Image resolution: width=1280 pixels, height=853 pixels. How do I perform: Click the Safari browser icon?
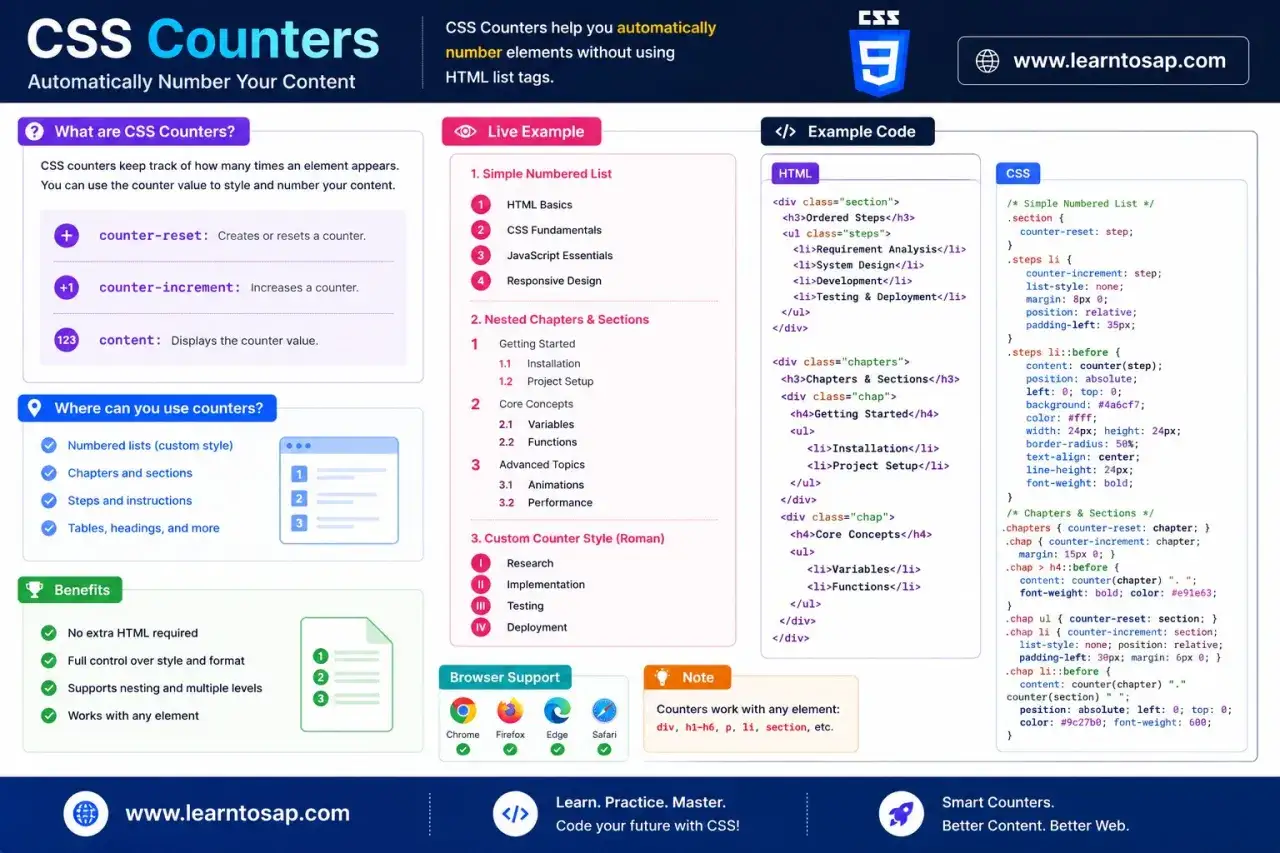(604, 711)
